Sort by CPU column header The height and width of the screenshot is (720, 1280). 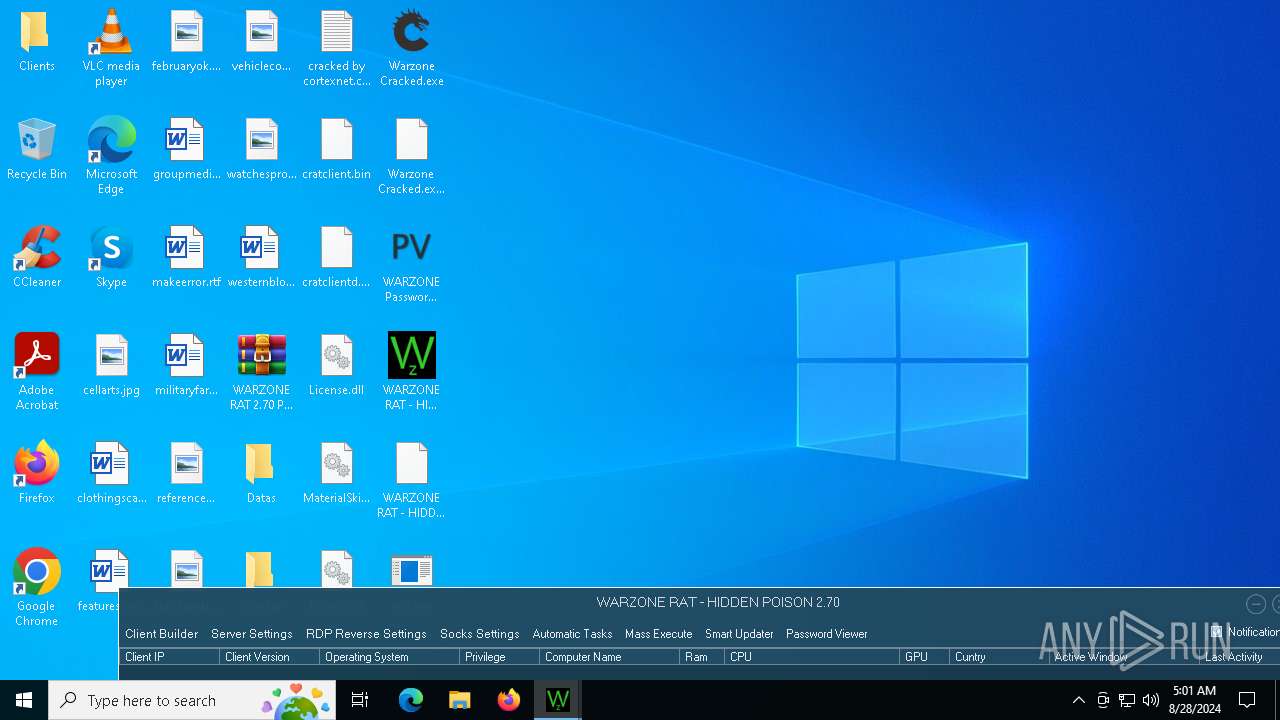pos(812,657)
